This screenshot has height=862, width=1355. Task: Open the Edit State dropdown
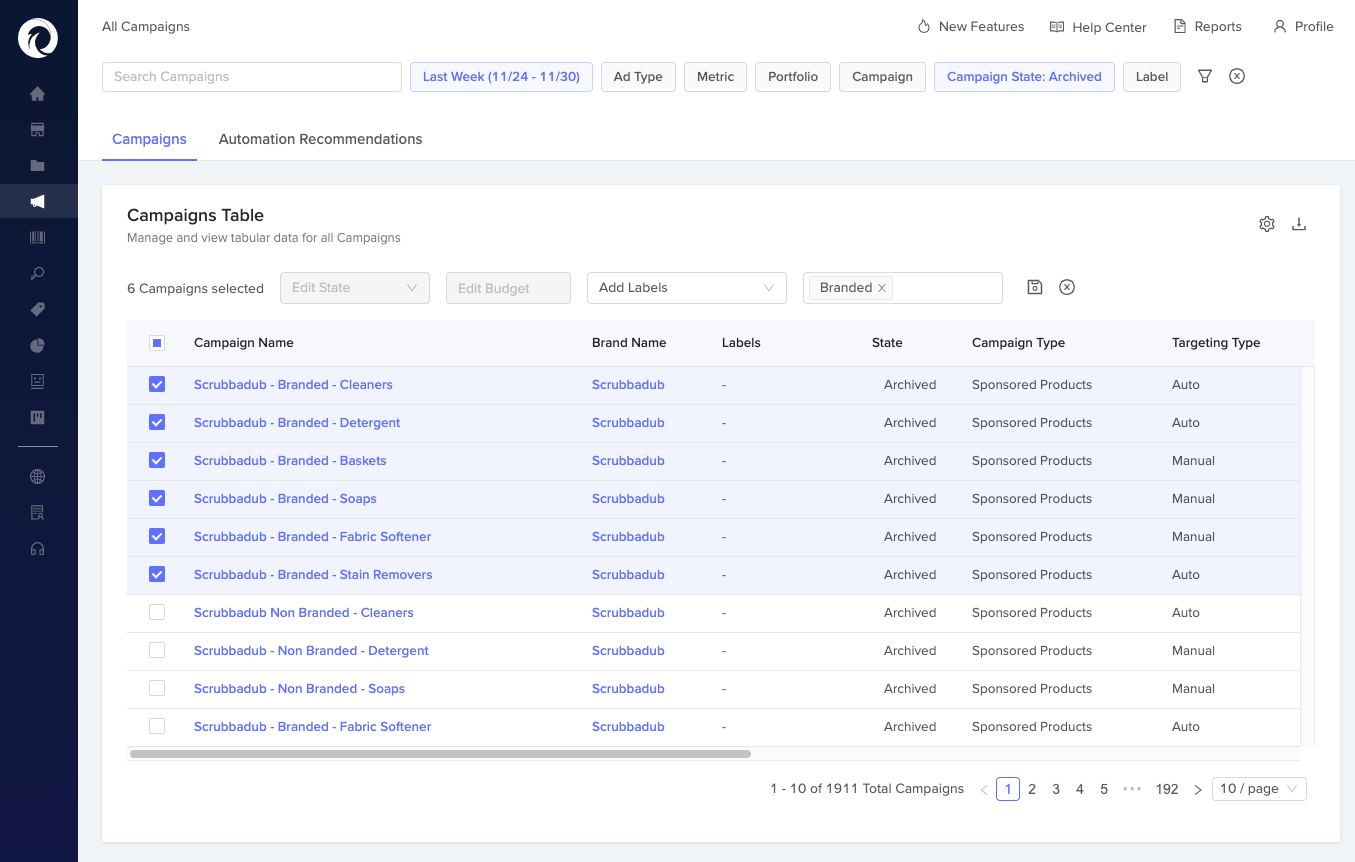(x=354, y=287)
